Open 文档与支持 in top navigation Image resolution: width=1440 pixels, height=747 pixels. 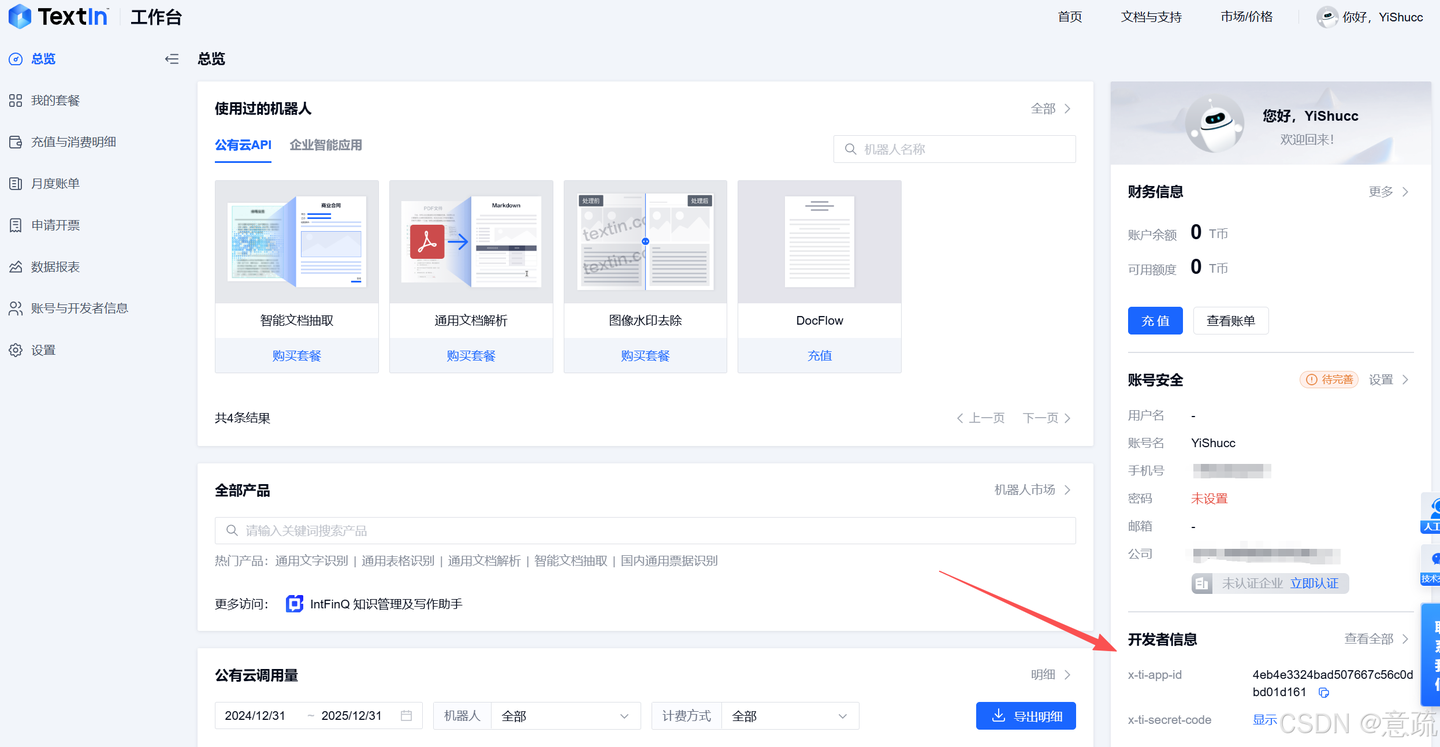pos(1151,17)
